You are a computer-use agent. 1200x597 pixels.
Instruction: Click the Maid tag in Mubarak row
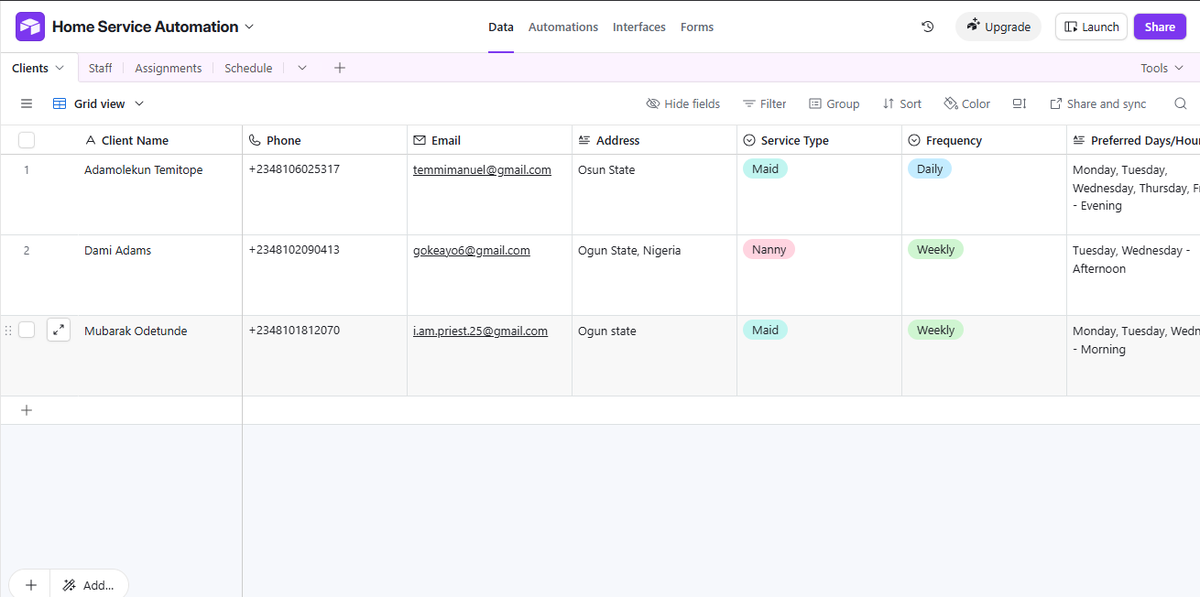click(765, 330)
